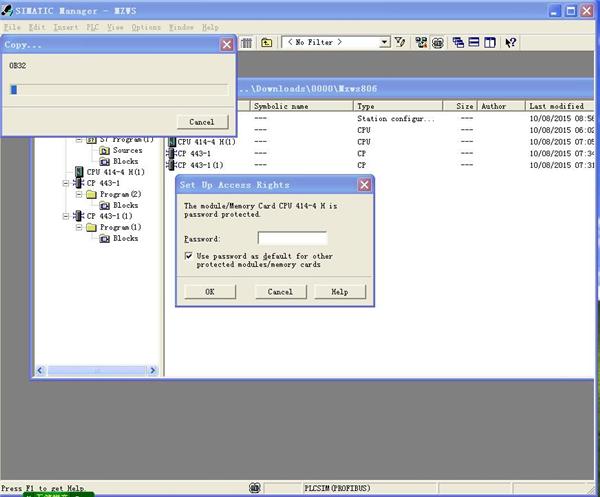This screenshot has width=600, height=497.
Task: Open the No Filter dropdown arrow
Action: click(x=384, y=42)
